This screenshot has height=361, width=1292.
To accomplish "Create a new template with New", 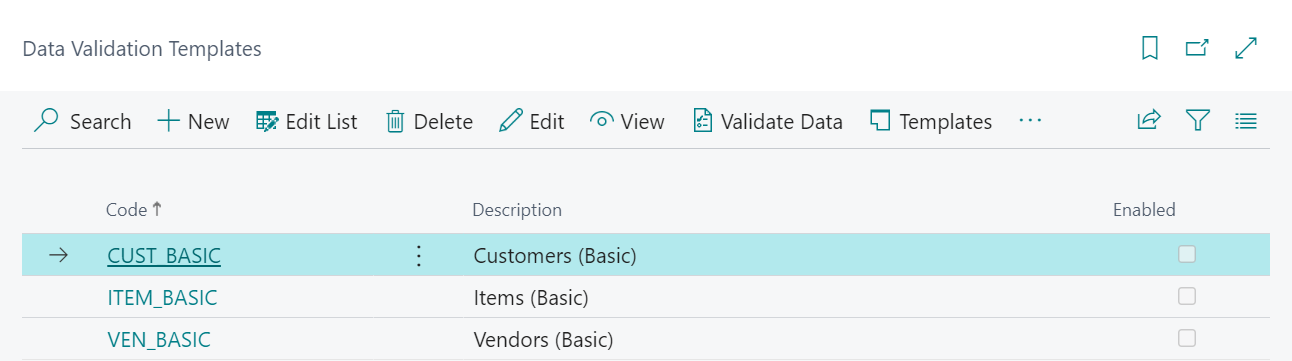I will point(194,122).
